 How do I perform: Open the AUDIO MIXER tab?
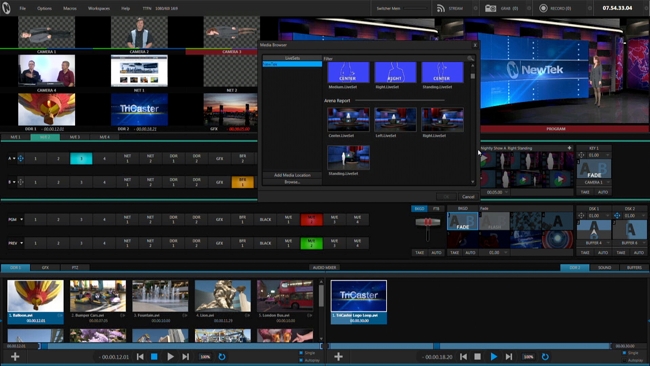coord(325,268)
